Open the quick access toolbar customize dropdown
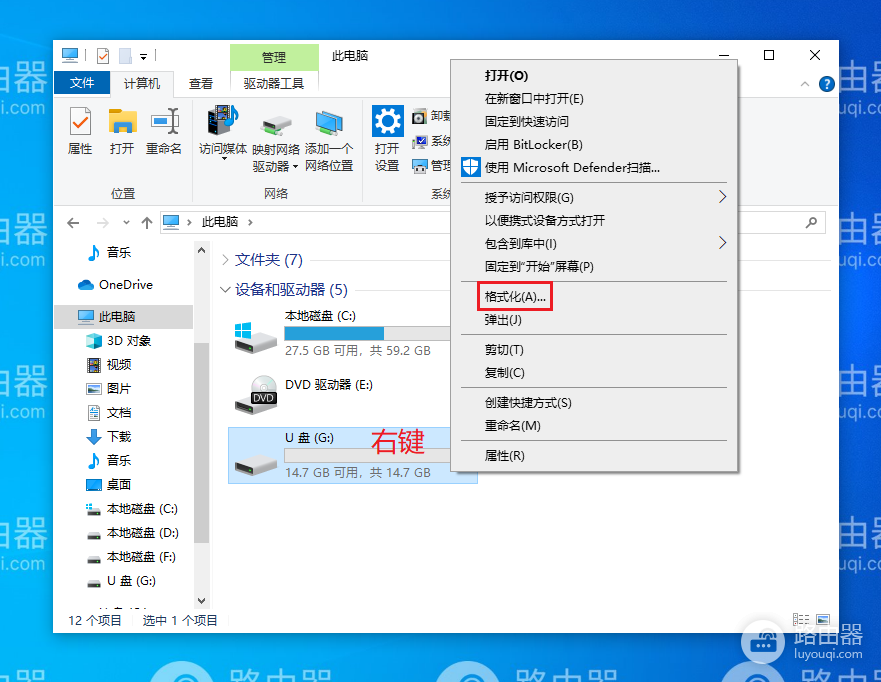 coord(143,56)
